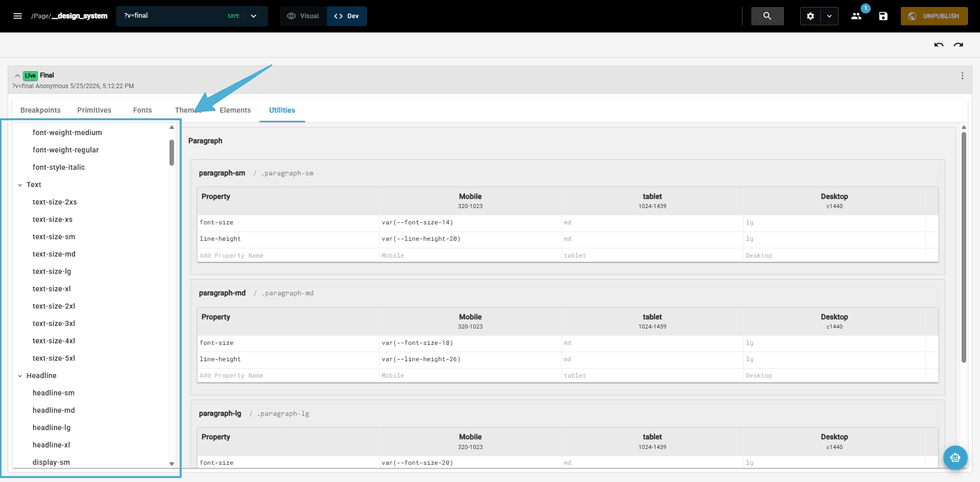Edit paragraph-lg font-size Mobile value
This screenshot has width=980, height=482.
click(470, 463)
